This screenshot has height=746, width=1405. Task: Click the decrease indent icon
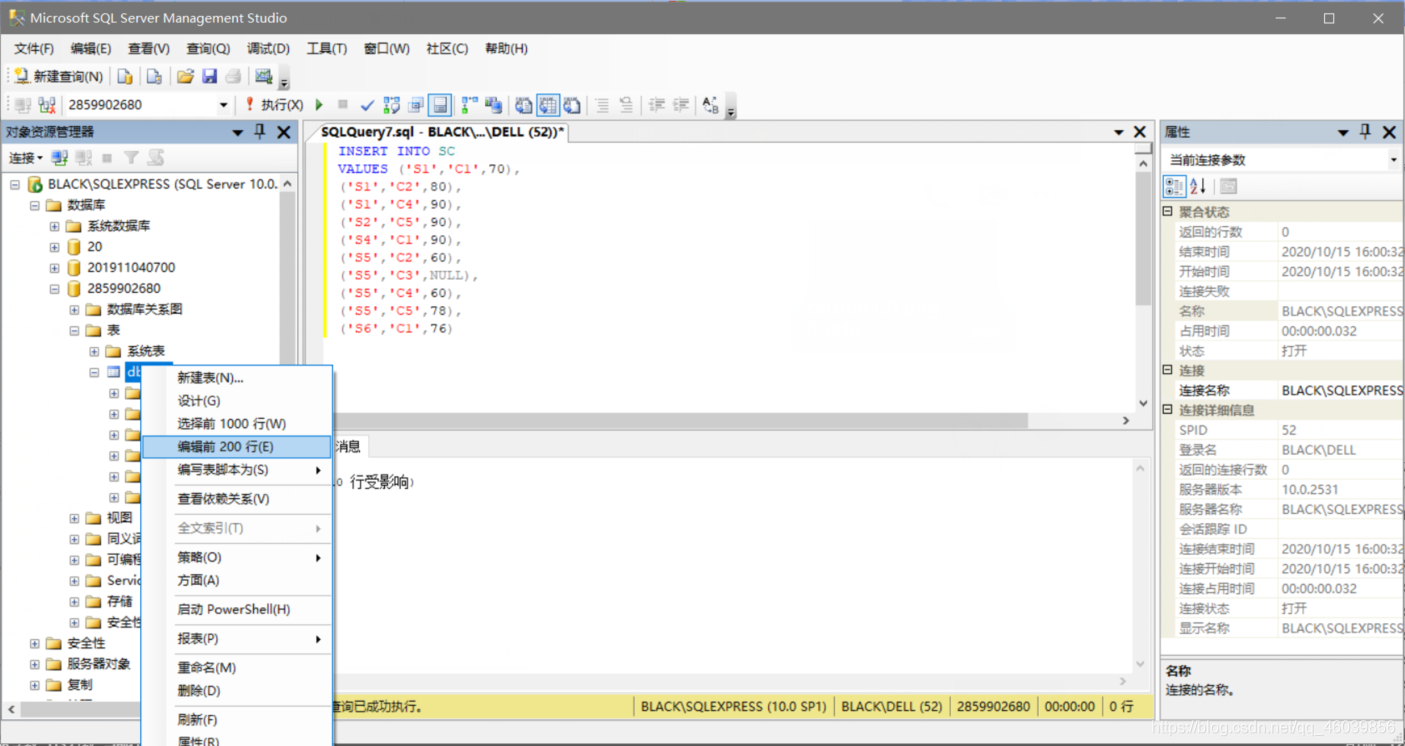657,105
